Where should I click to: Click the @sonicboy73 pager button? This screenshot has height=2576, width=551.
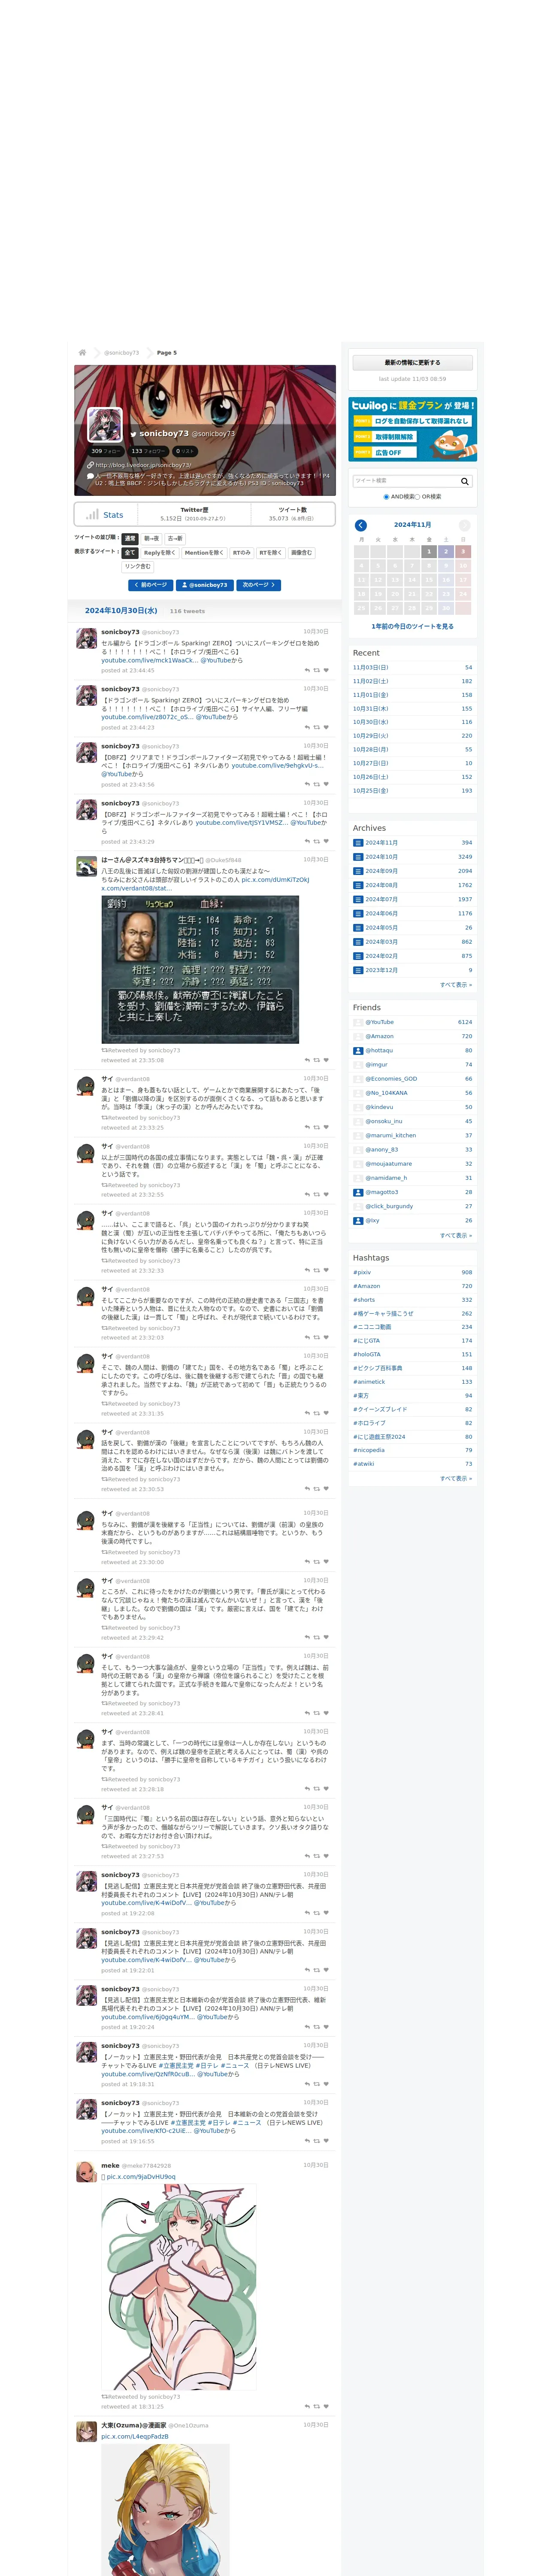pos(205,585)
